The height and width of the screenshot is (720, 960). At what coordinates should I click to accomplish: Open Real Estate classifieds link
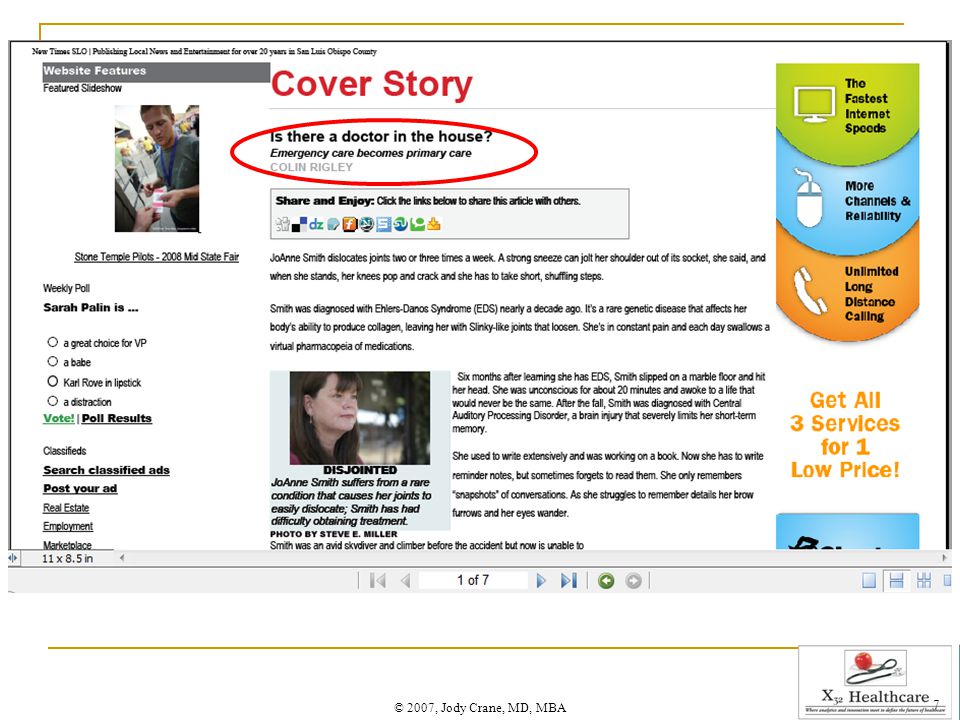coord(66,508)
